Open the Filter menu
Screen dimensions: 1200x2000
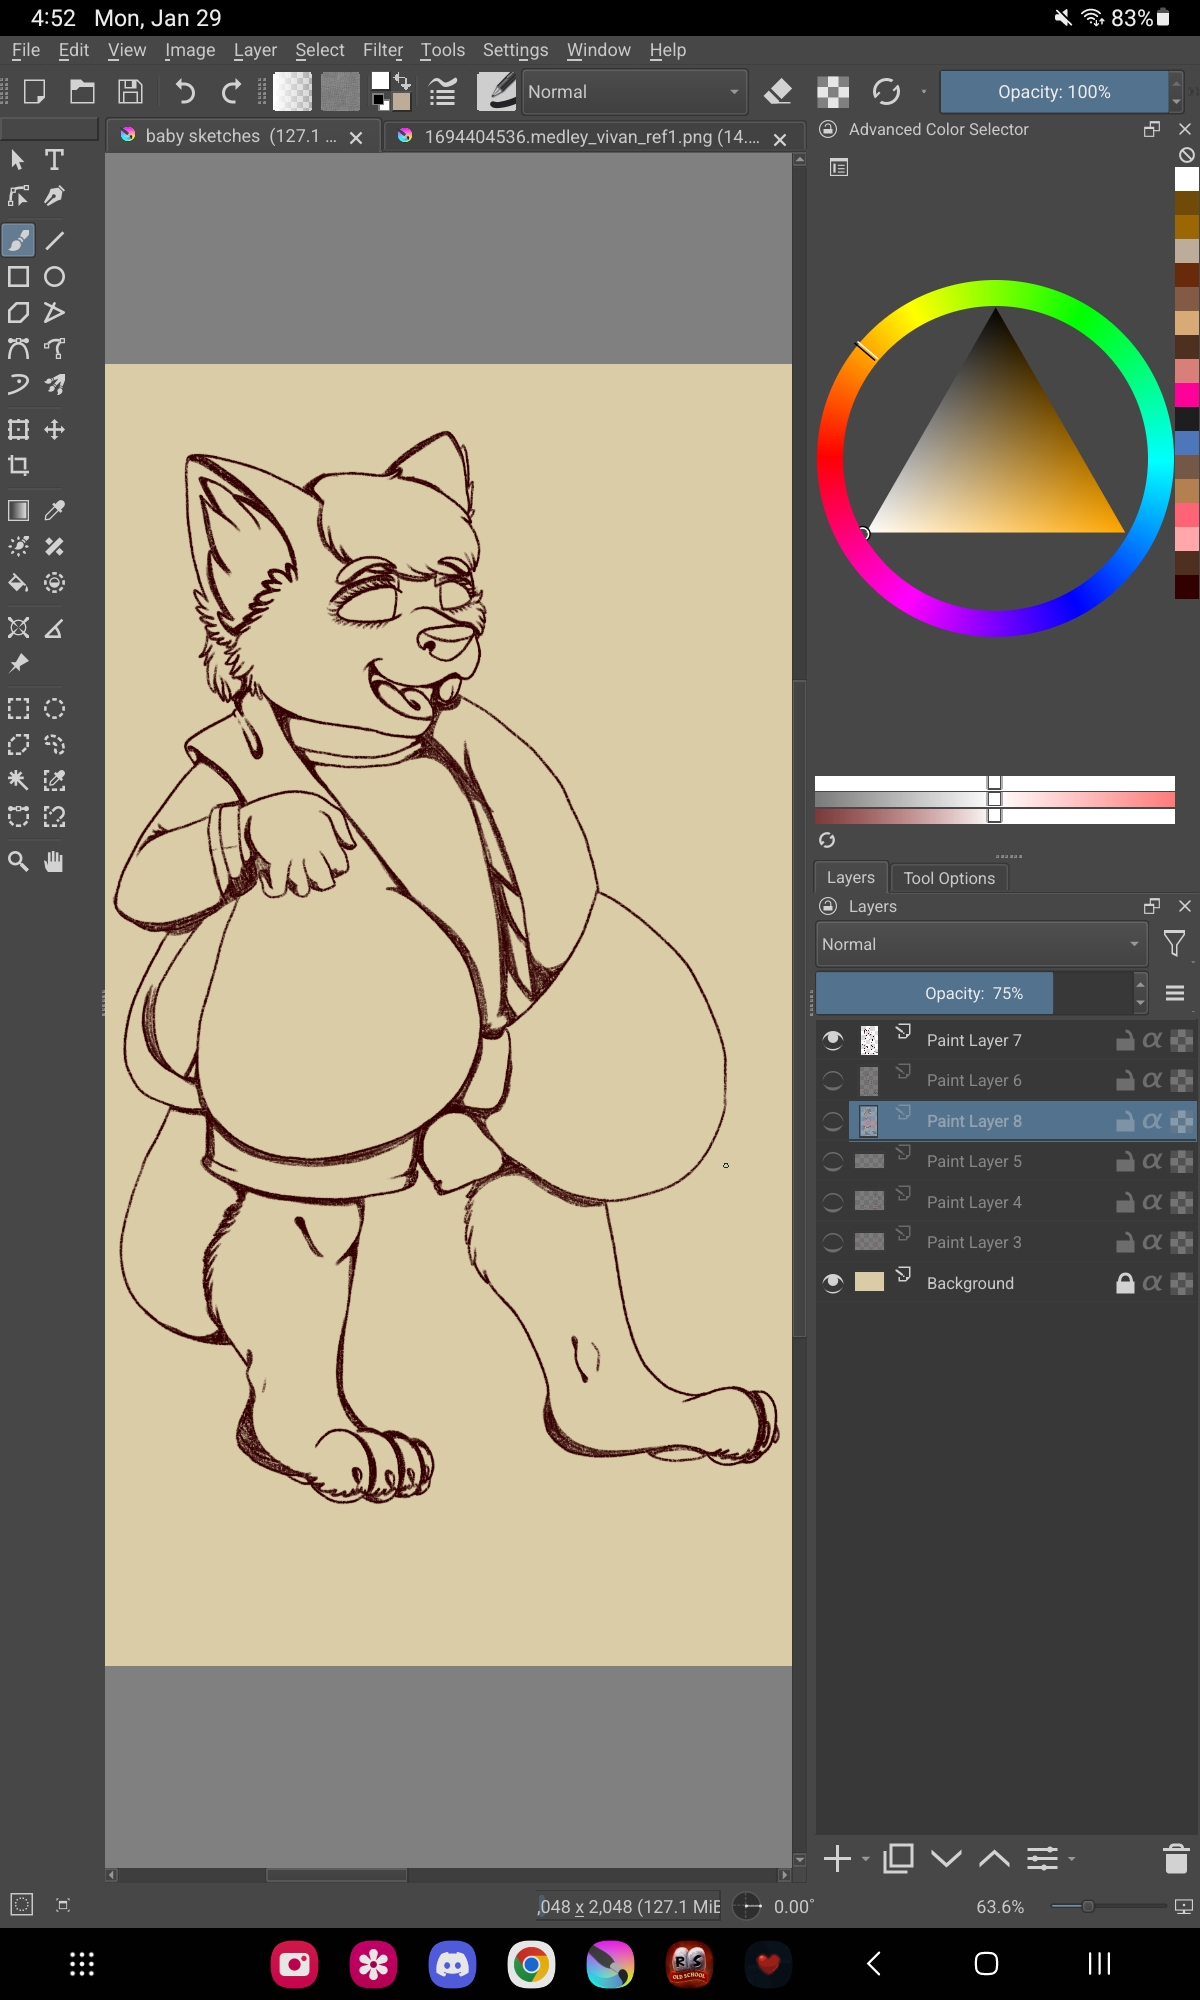point(383,50)
